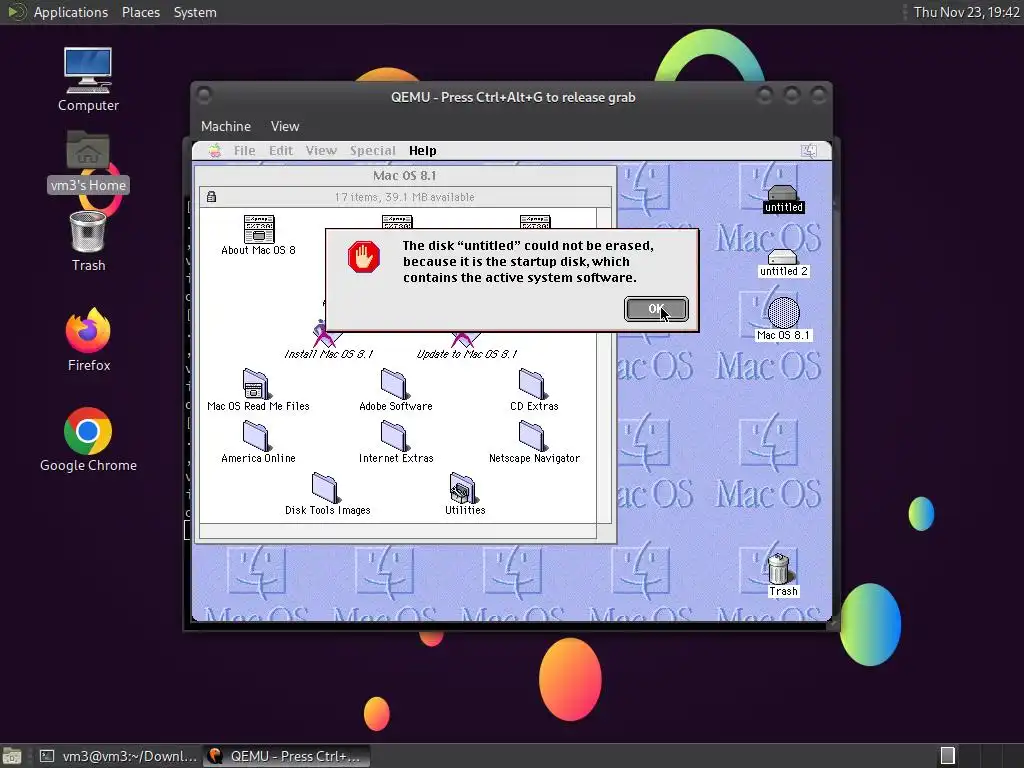Click the Mac OS 8.1 window title bar
Image resolution: width=1024 pixels, height=768 pixels.
pyautogui.click(x=405, y=175)
